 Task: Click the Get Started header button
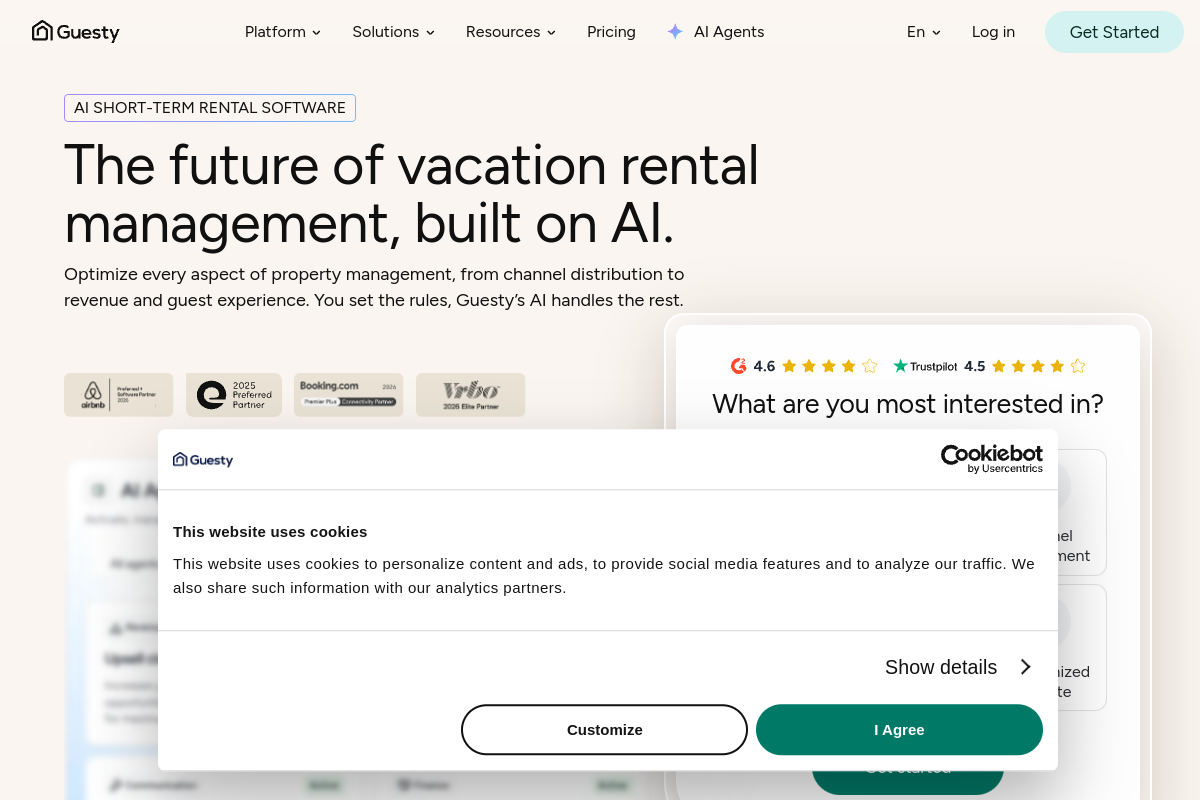[x=1114, y=32]
